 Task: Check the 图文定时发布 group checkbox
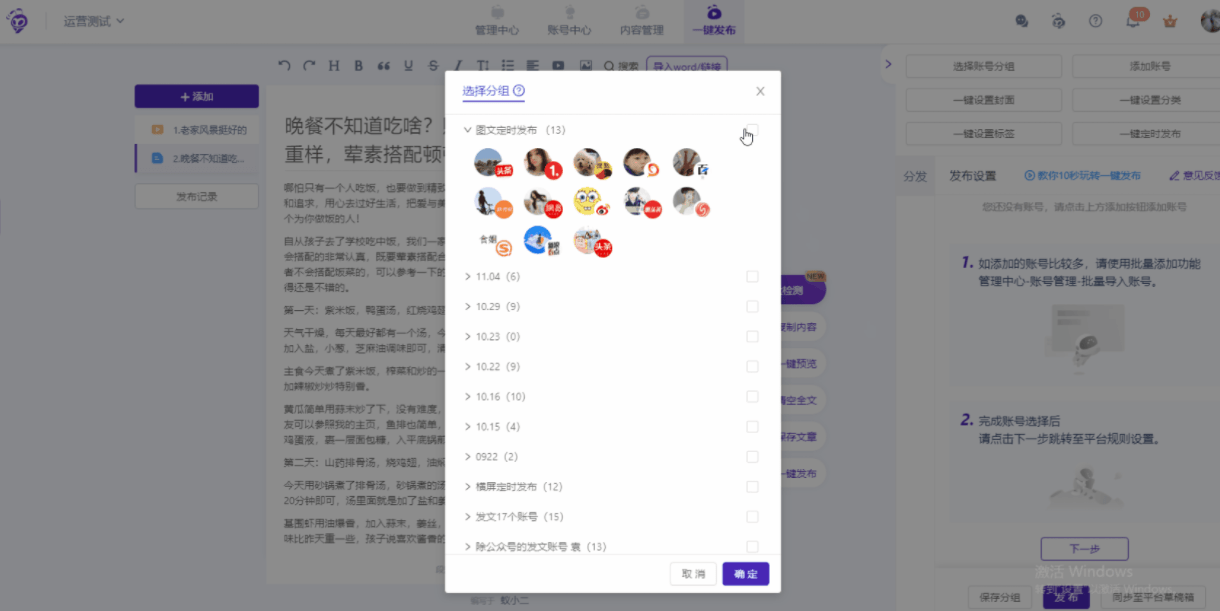752,130
